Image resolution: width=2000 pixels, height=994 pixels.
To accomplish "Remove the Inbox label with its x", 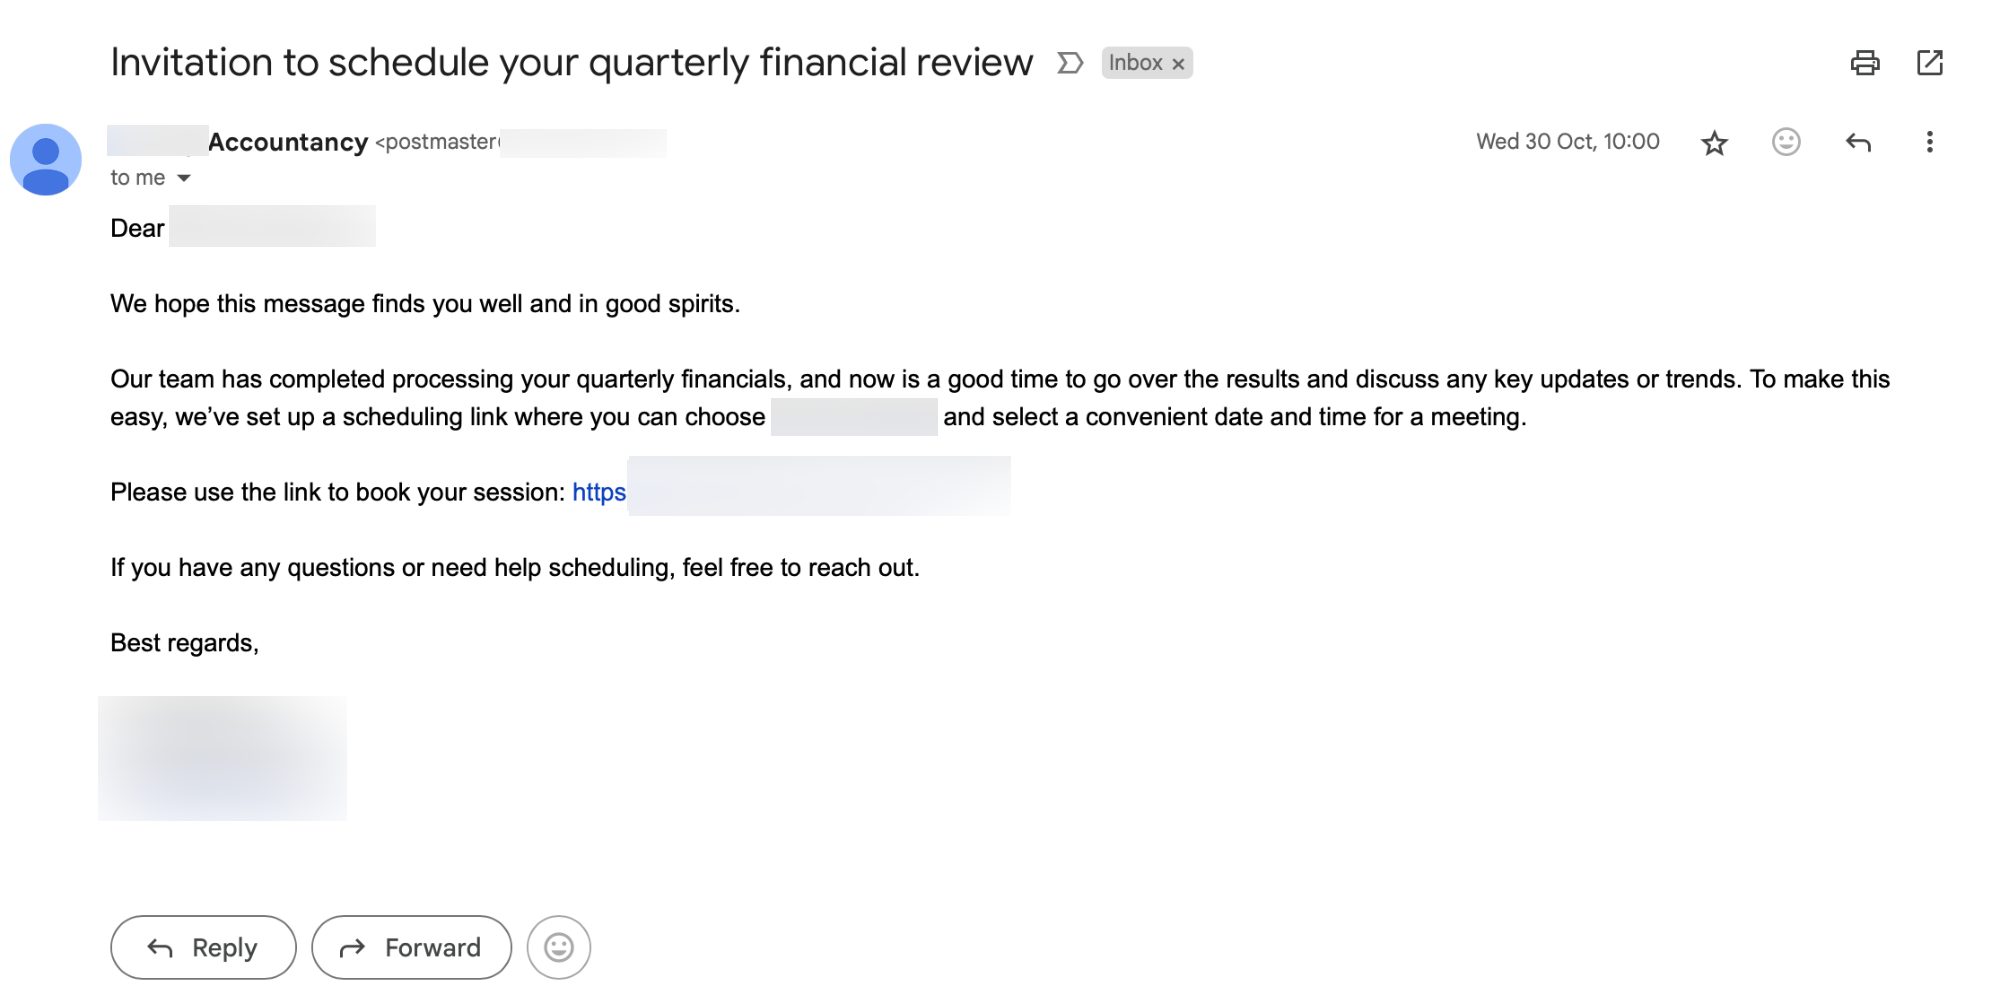I will click(x=1179, y=64).
